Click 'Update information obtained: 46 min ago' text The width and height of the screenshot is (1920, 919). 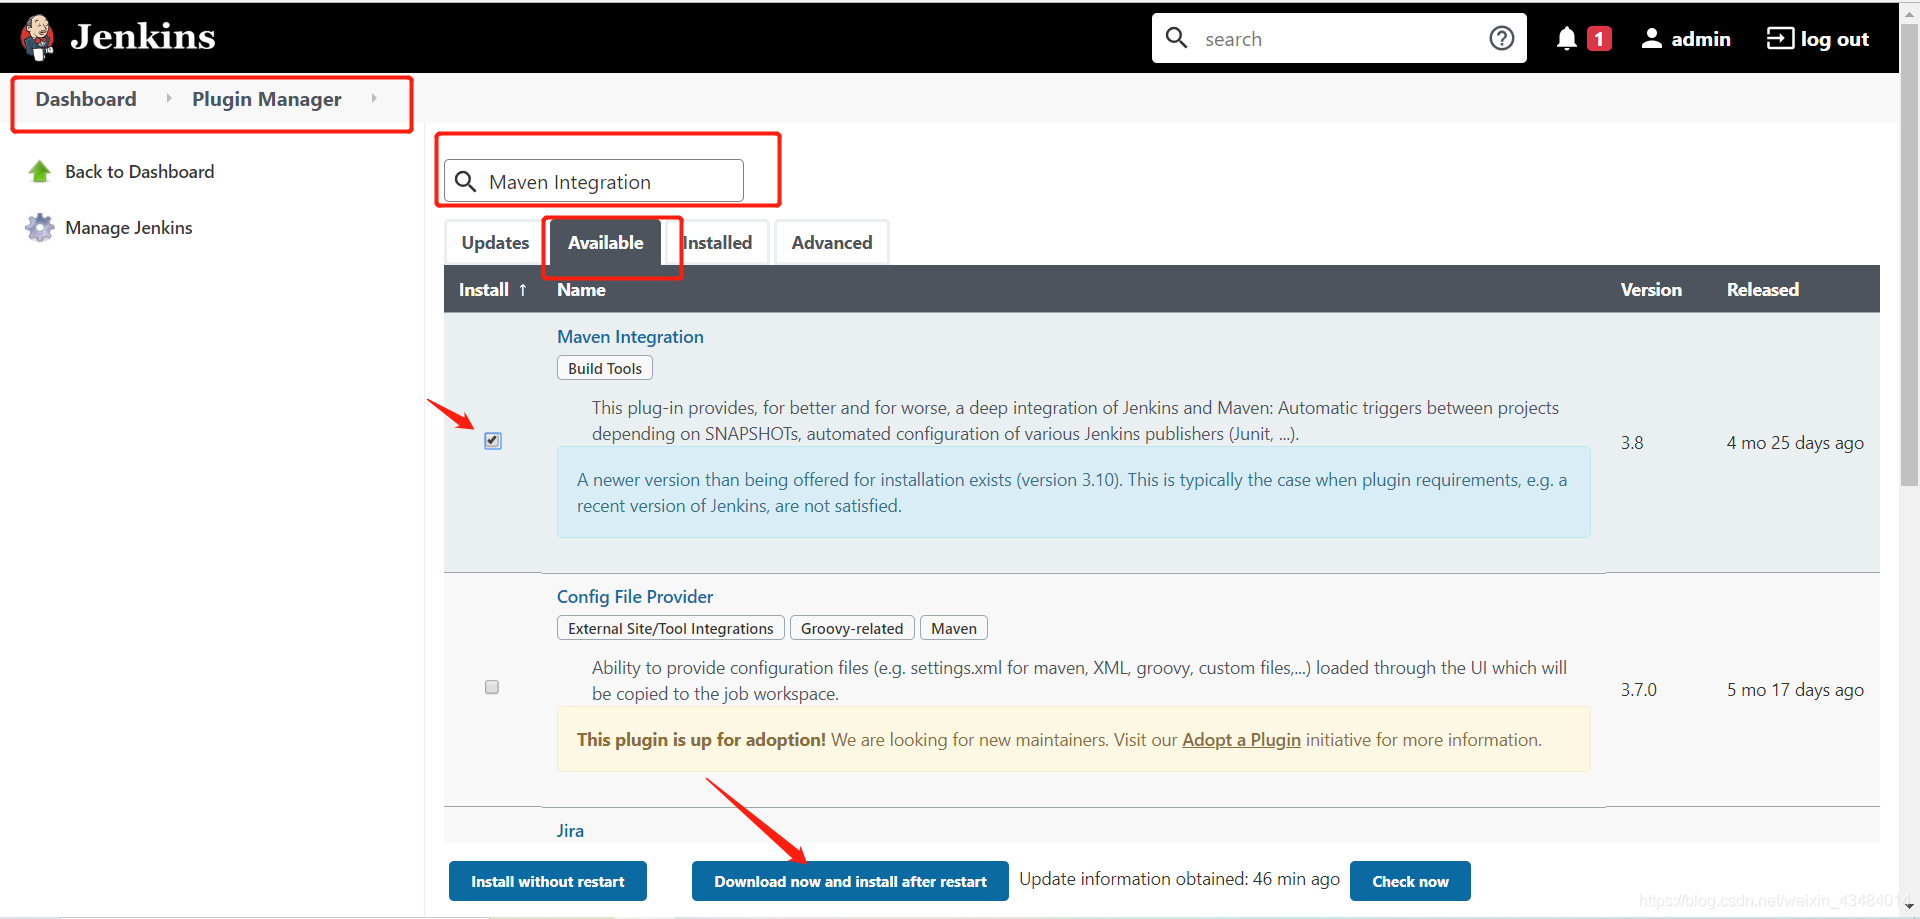(x=1179, y=879)
